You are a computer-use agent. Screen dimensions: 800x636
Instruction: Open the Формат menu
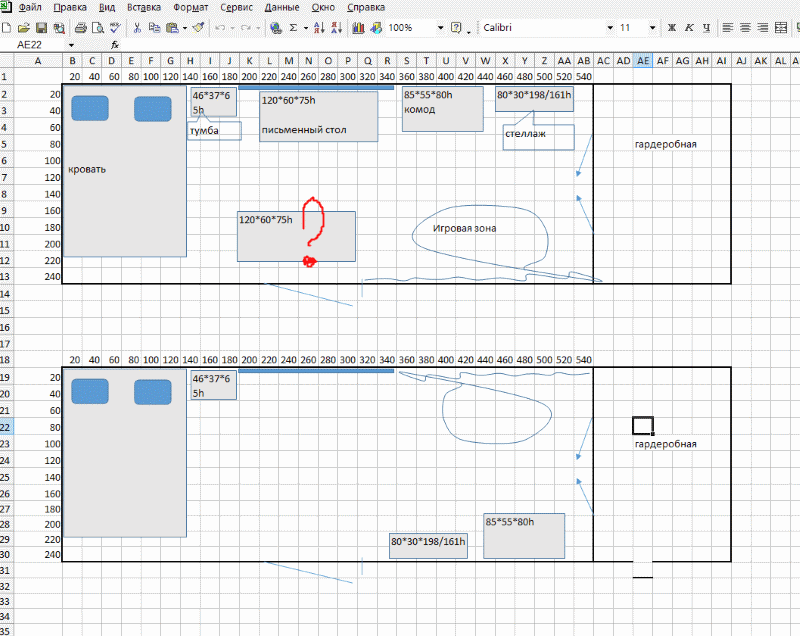coord(190,7)
